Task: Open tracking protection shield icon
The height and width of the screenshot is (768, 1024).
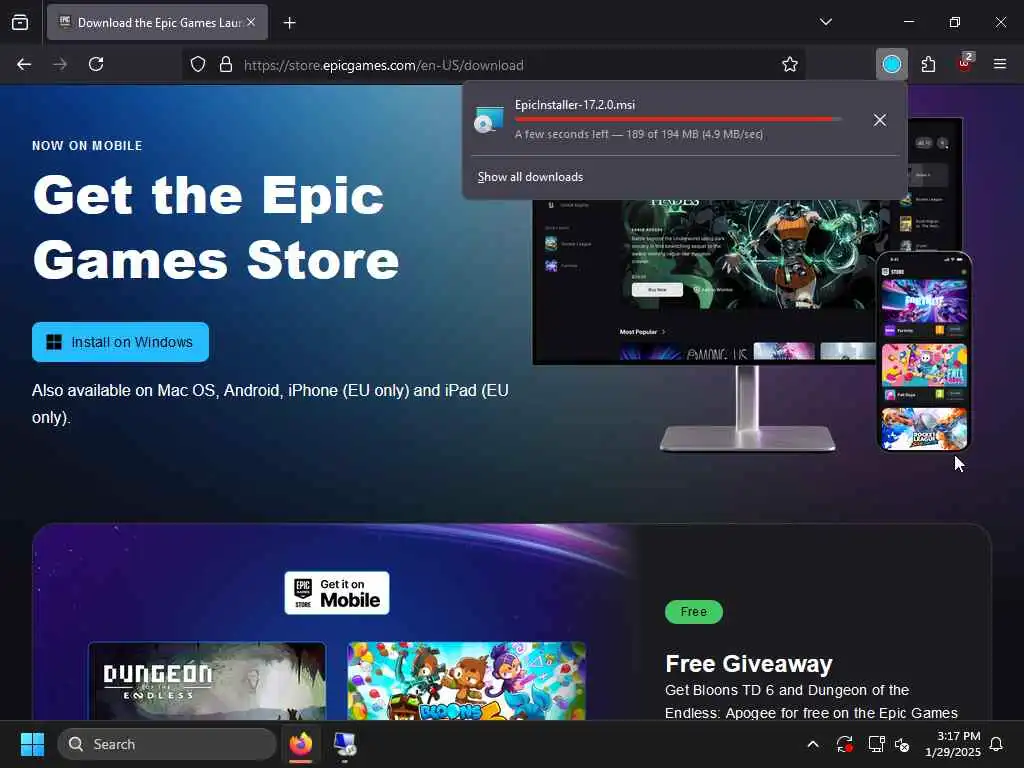Action: pos(198,65)
